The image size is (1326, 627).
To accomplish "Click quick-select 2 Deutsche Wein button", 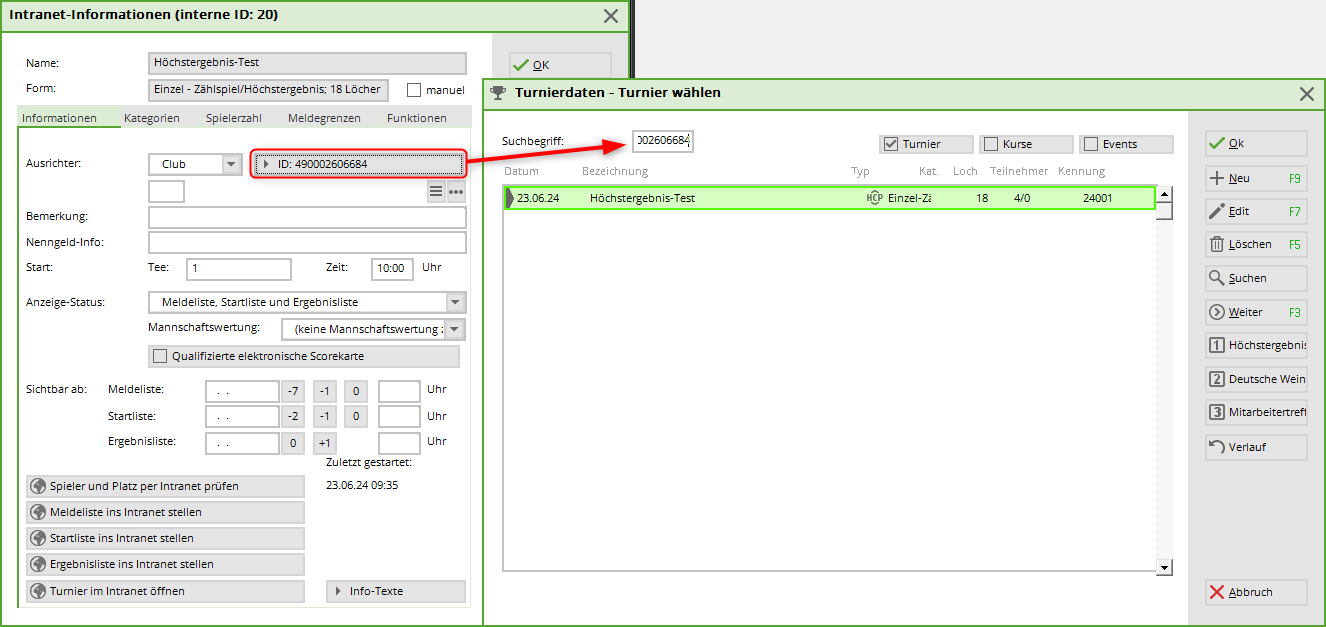I will (x=1256, y=379).
